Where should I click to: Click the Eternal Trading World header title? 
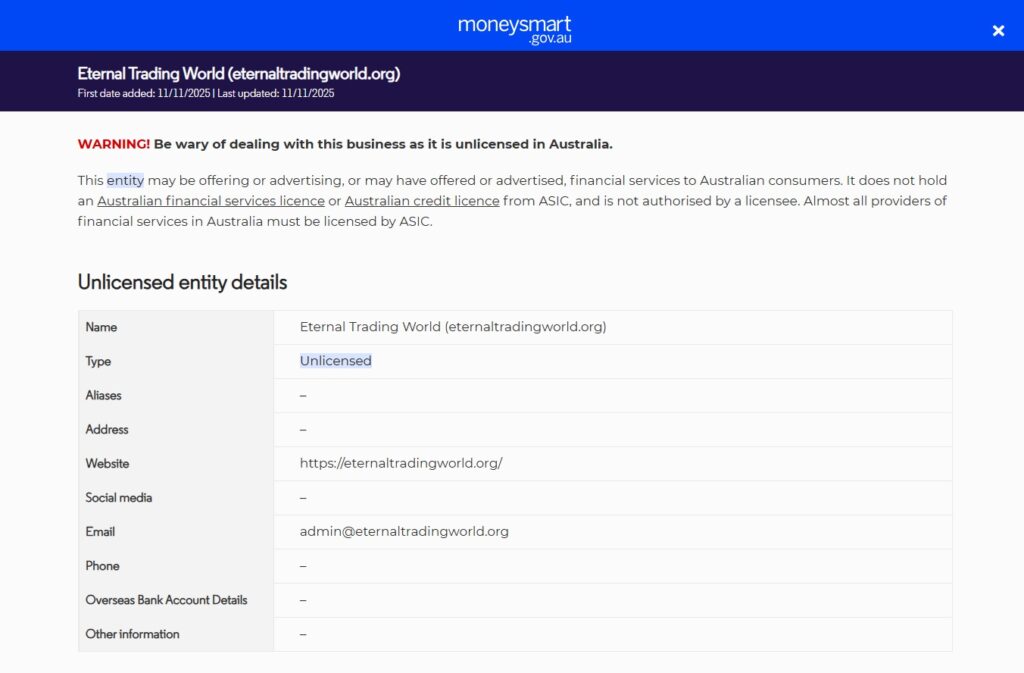pyautogui.click(x=238, y=74)
